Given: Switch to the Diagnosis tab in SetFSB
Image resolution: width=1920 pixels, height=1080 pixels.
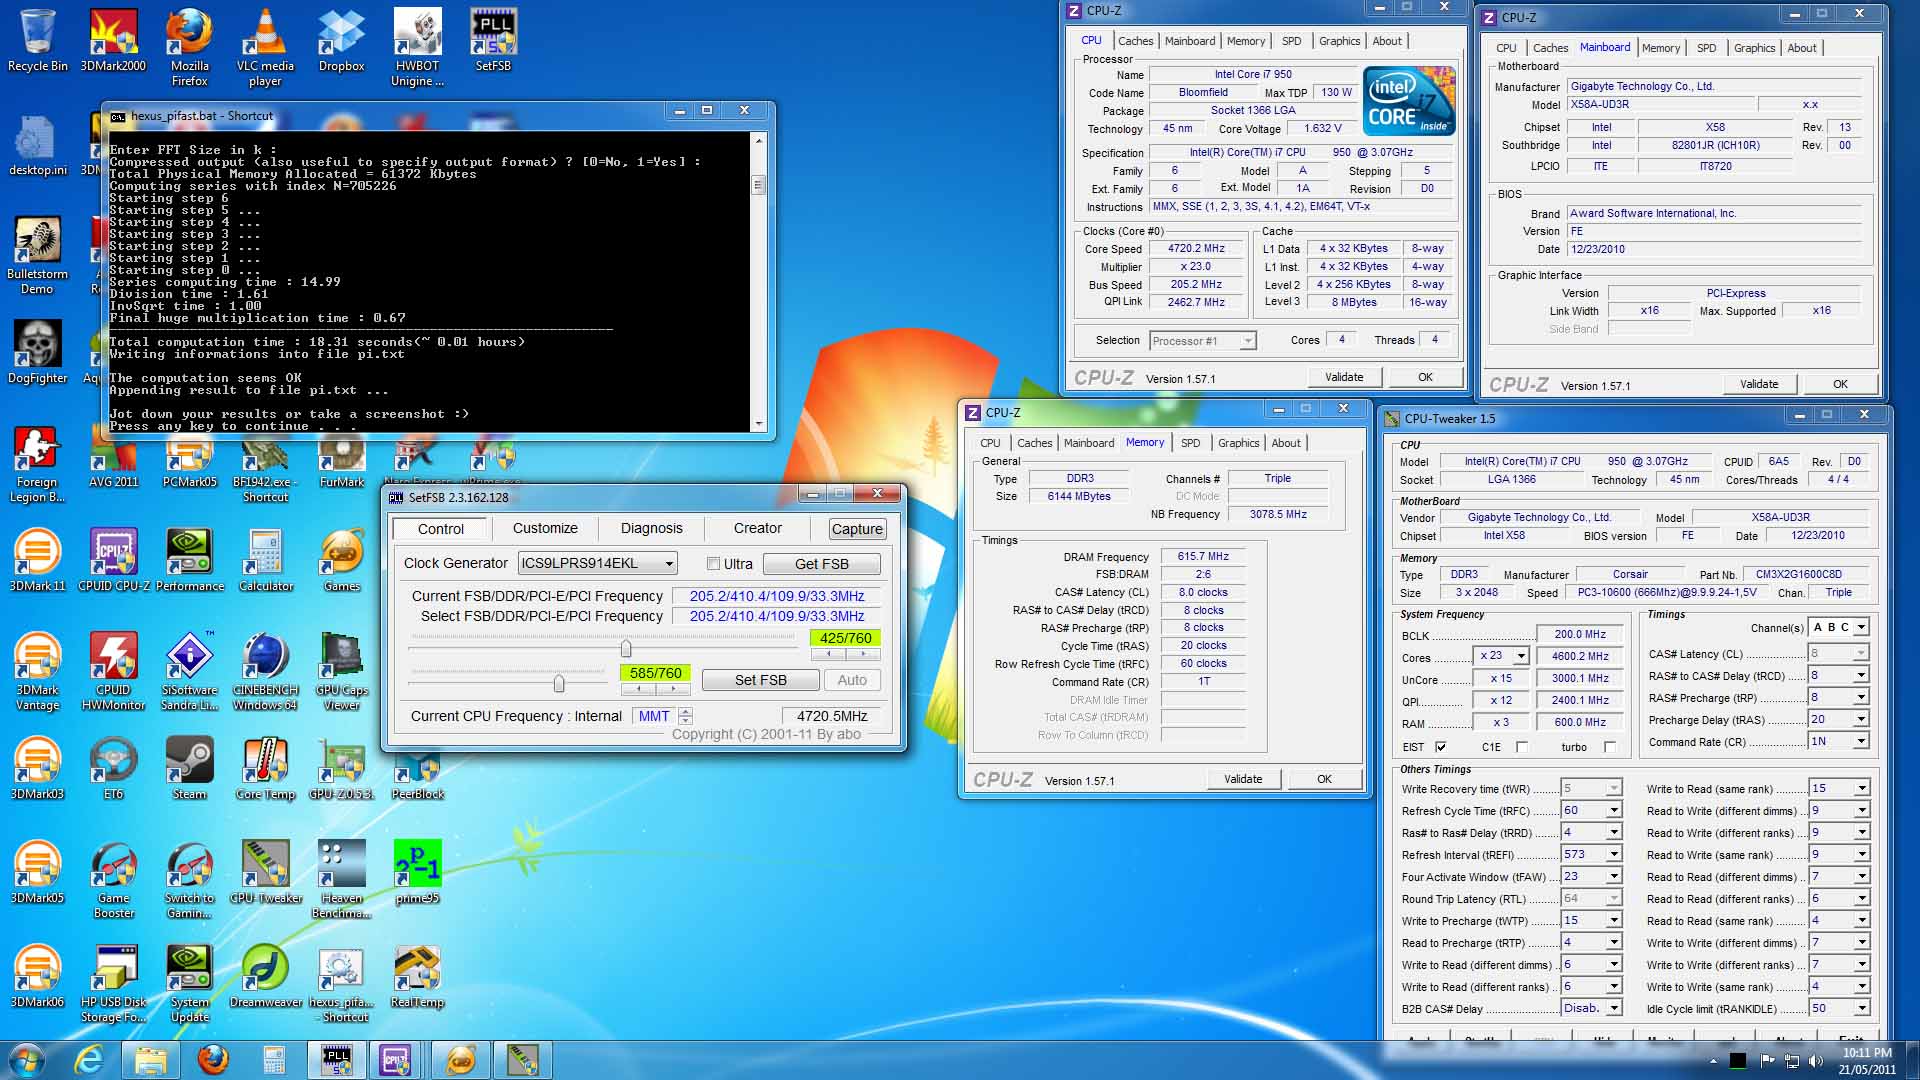Looking at the screenshot, I should (x=651, y=528).
